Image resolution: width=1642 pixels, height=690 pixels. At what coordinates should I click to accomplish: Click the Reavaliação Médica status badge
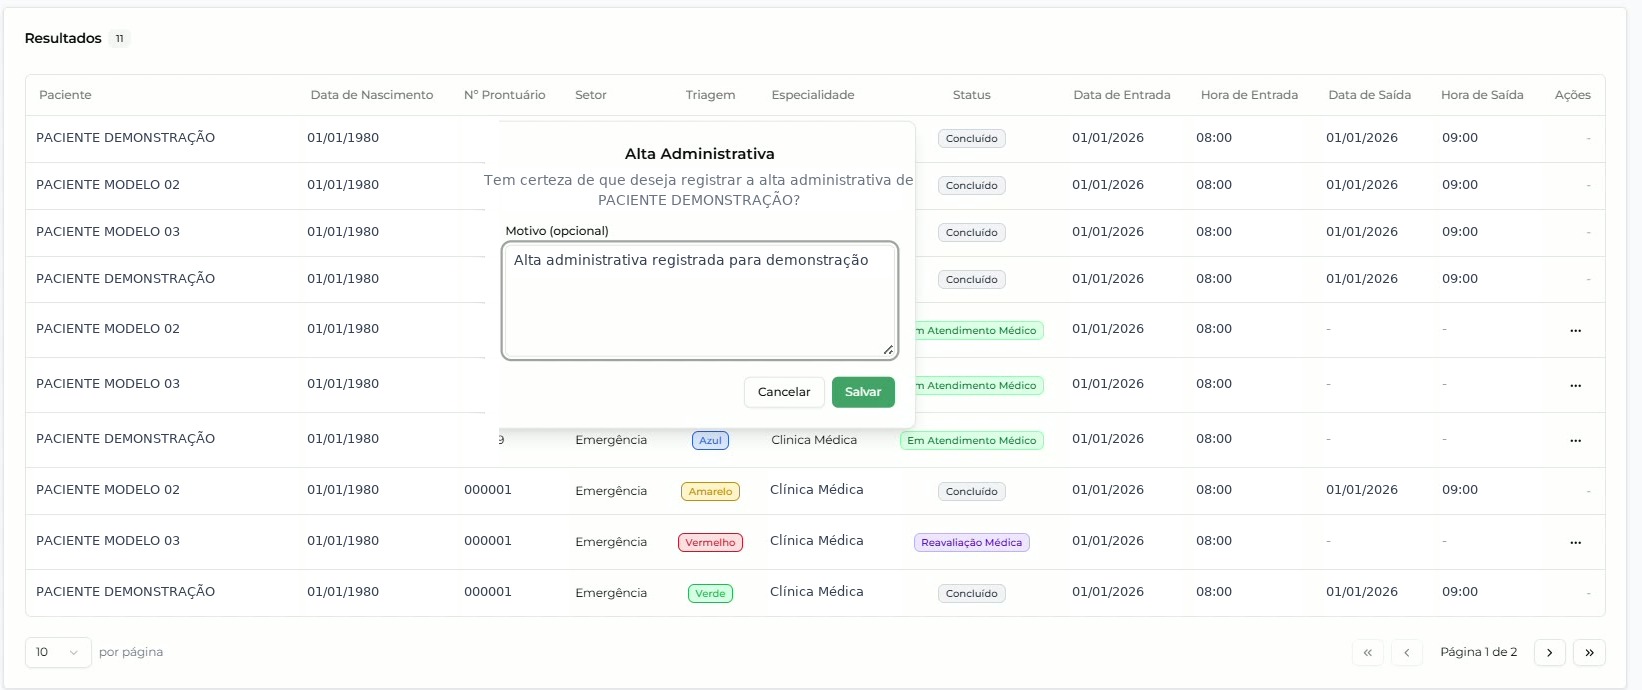971,542
